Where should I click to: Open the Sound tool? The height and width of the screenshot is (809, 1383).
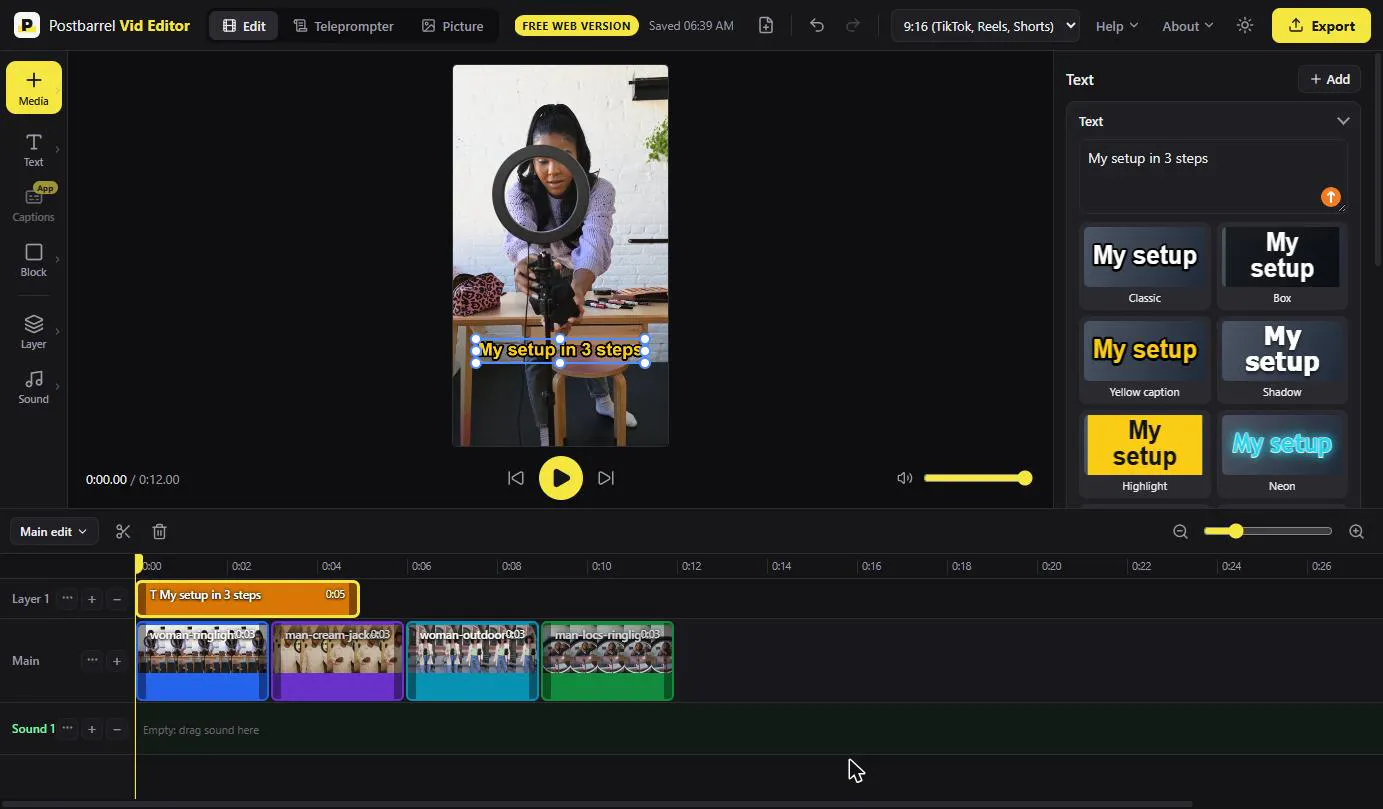click(x=33, y=387)
